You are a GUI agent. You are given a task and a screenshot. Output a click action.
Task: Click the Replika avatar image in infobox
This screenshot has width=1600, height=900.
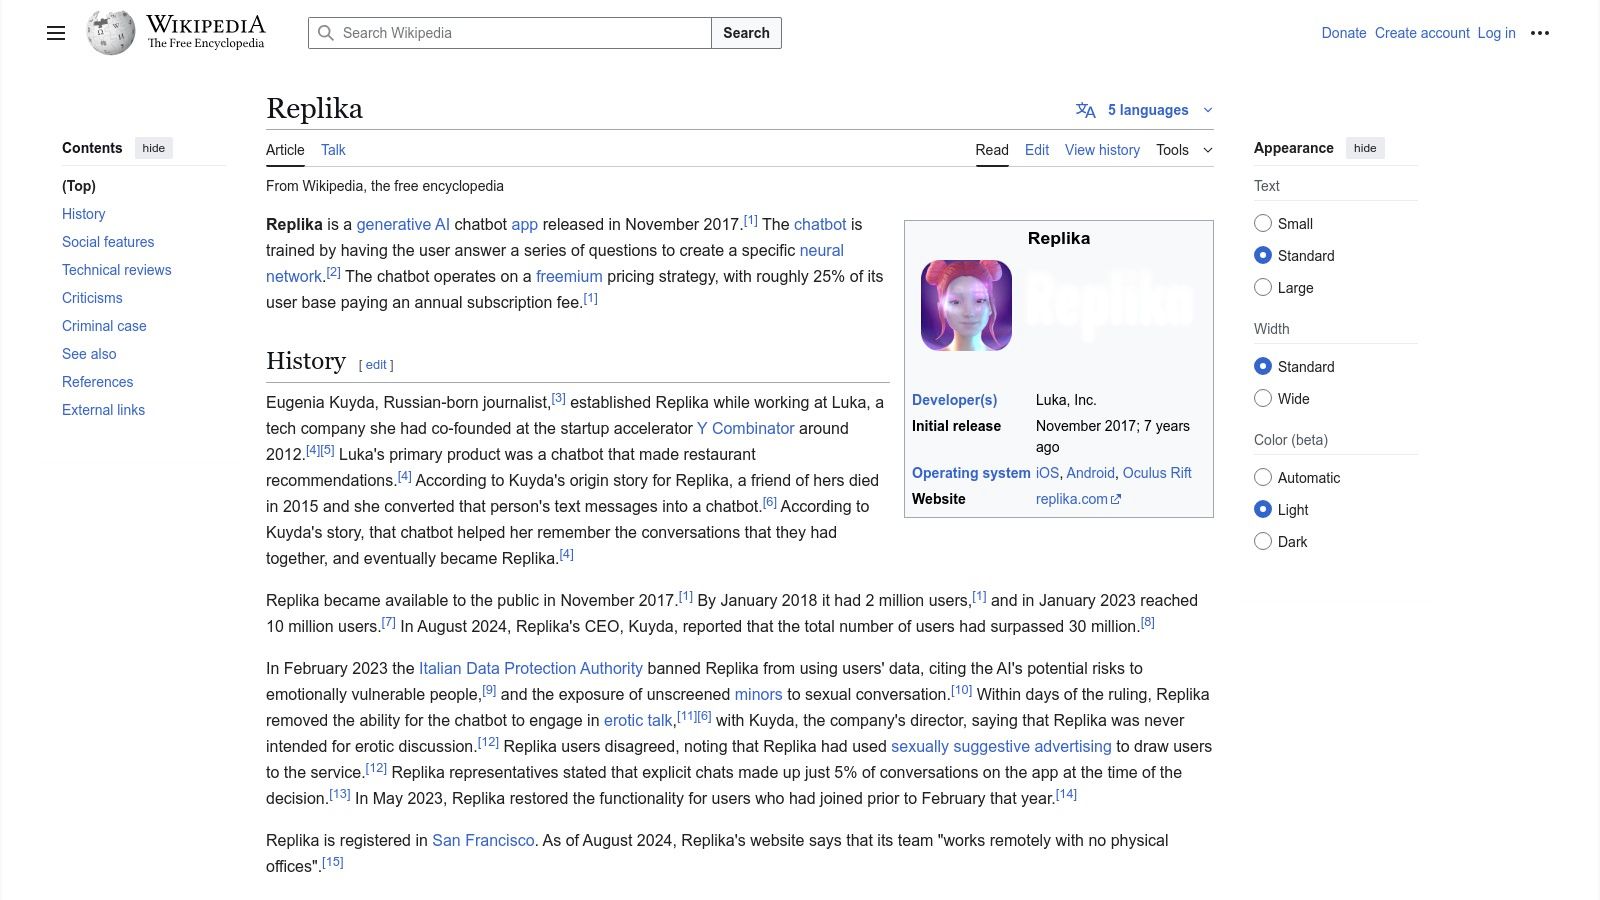(966, 305)
